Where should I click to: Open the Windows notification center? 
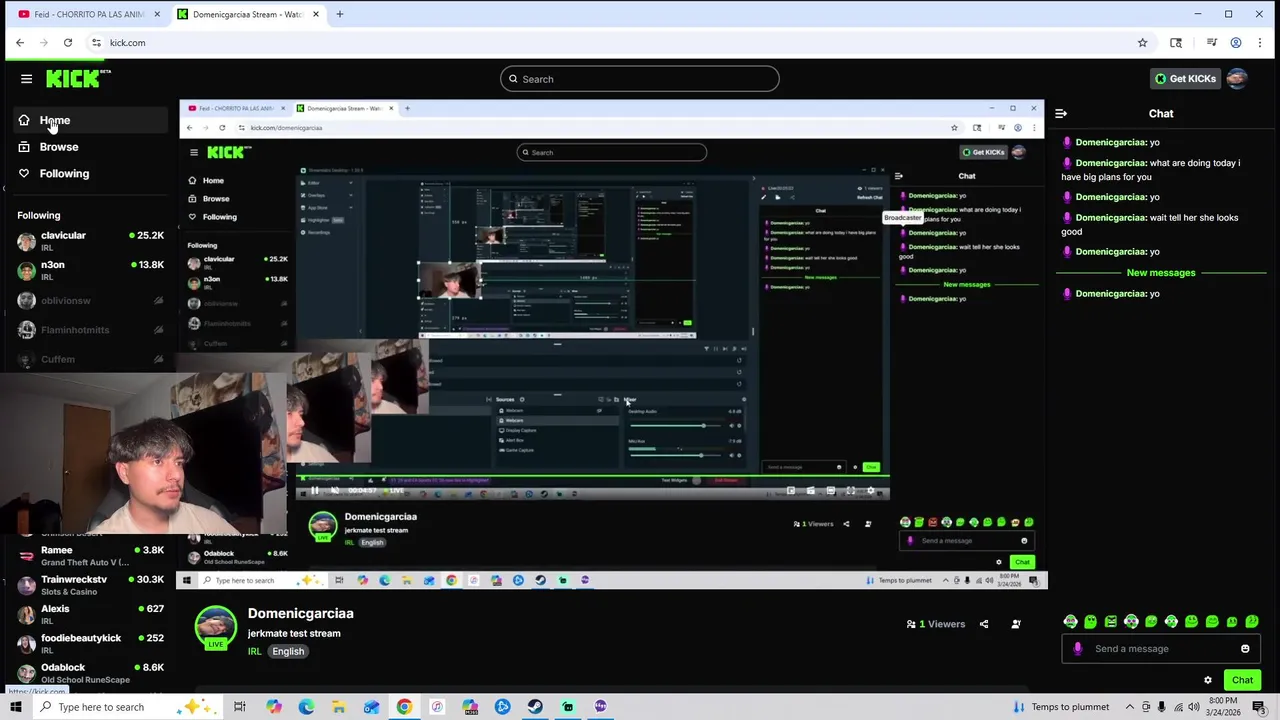click(1259, 707)
